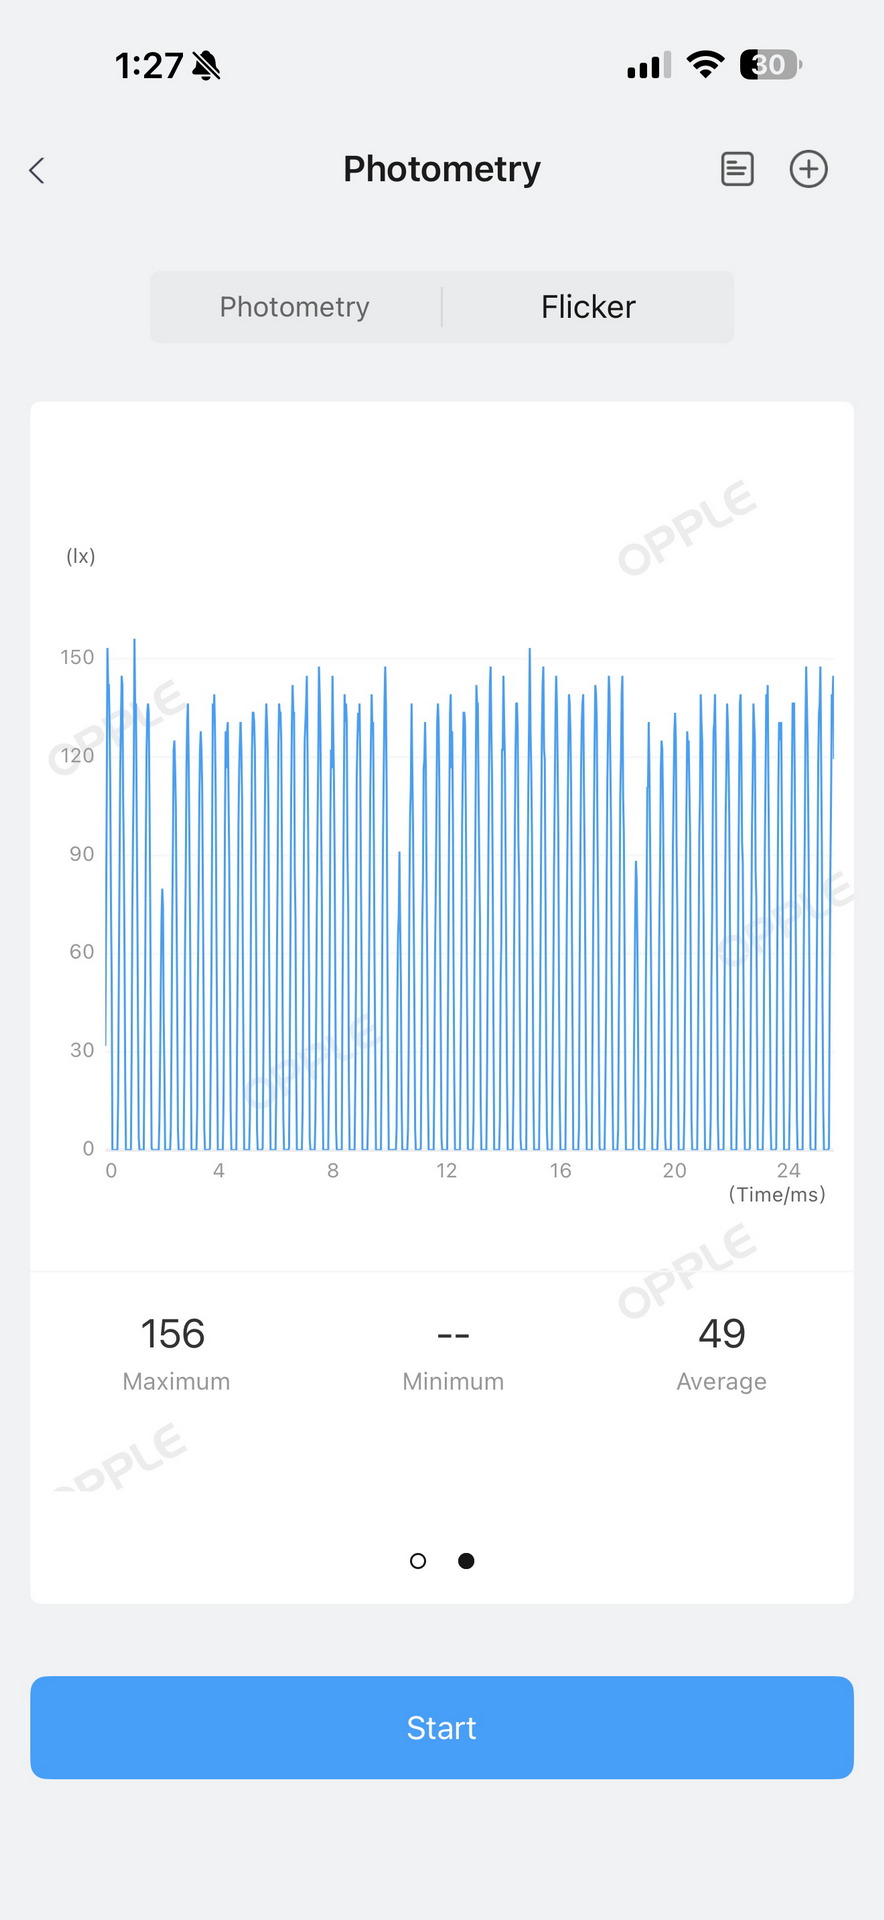Viewport: 884px width, 1920px height.
Task: Tap the silent mode bell icon
Action: click(207, 66)
